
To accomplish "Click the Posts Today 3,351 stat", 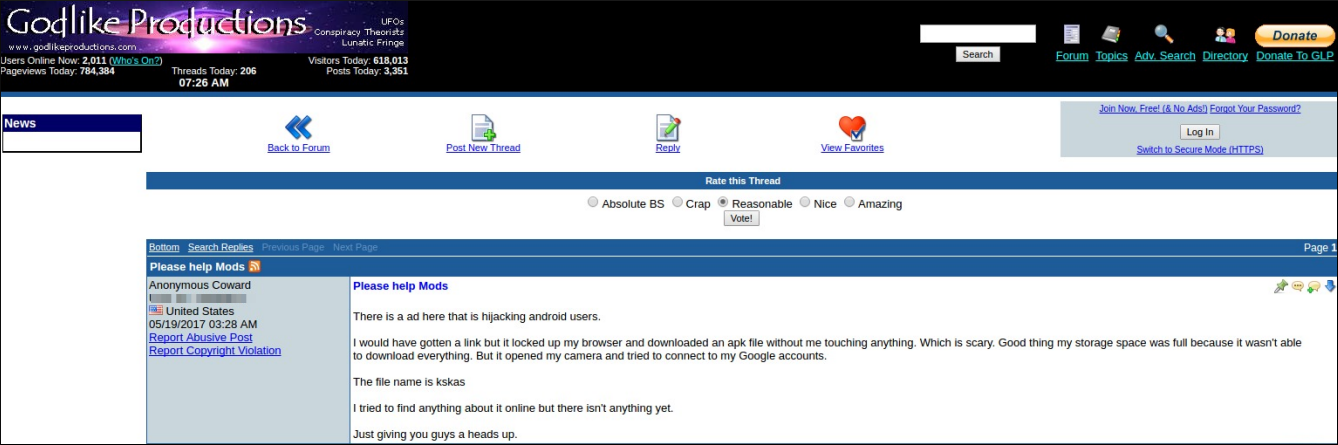I will [367, 71].
